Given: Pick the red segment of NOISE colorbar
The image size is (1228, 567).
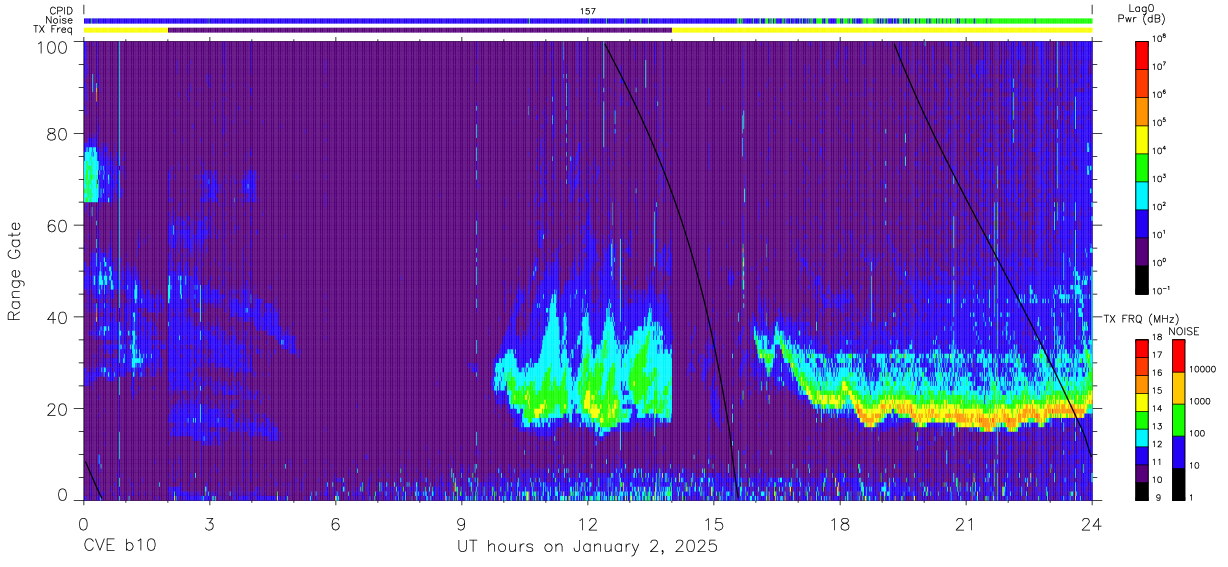Looking at the screenshot, I should [x=1178, y=356].
